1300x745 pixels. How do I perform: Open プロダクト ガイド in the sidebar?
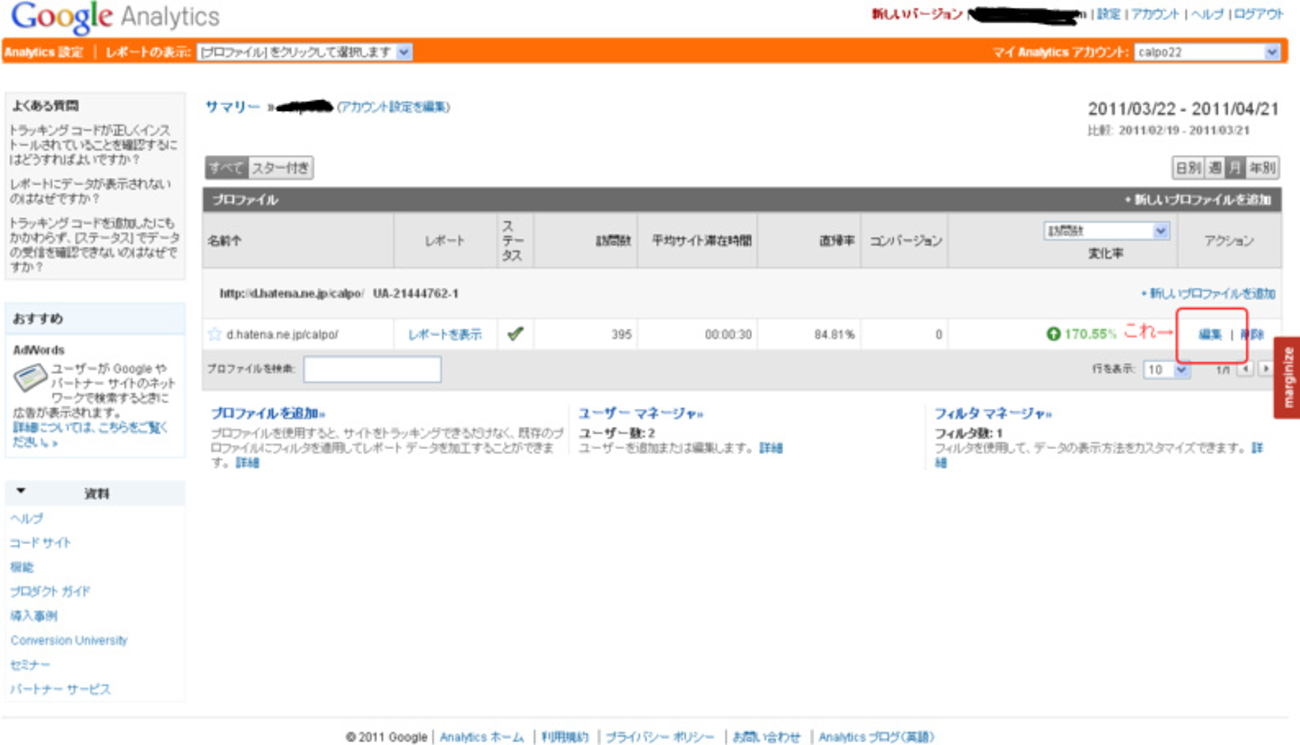pyautogui.click(x=50, y=591)
